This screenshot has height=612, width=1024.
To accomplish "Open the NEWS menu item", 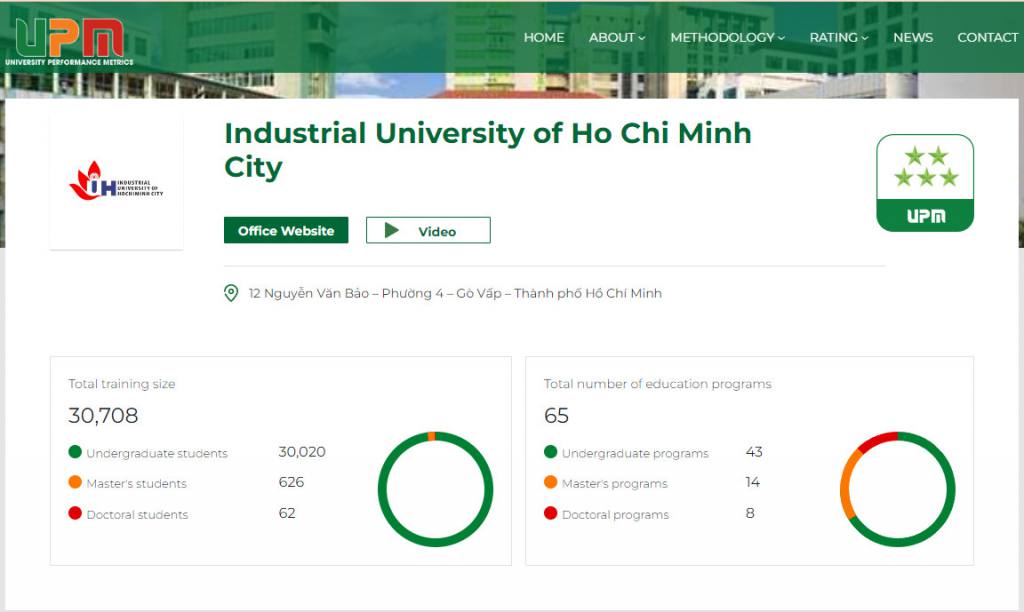I will coord(913,37).
